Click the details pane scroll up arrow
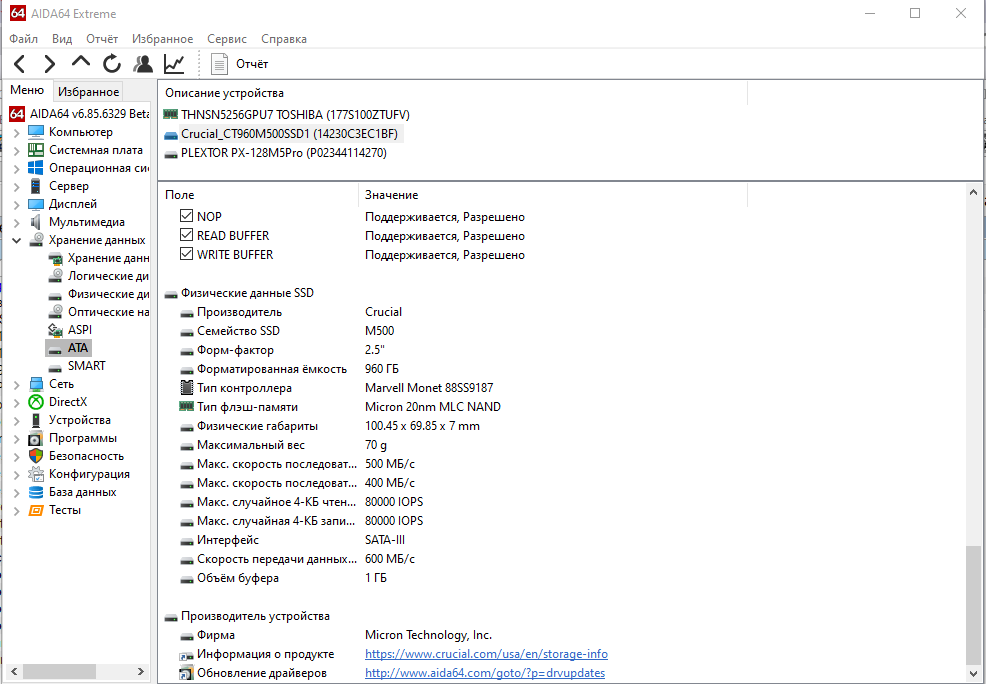This screenshot has height=684, width=986. point(973,192)
